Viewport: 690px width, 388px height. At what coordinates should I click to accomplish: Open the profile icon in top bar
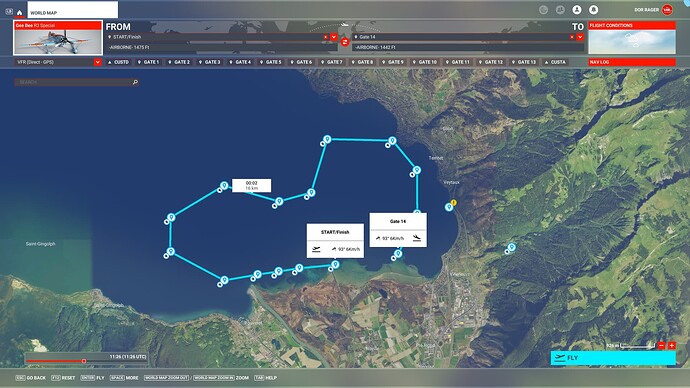[576, 10]
